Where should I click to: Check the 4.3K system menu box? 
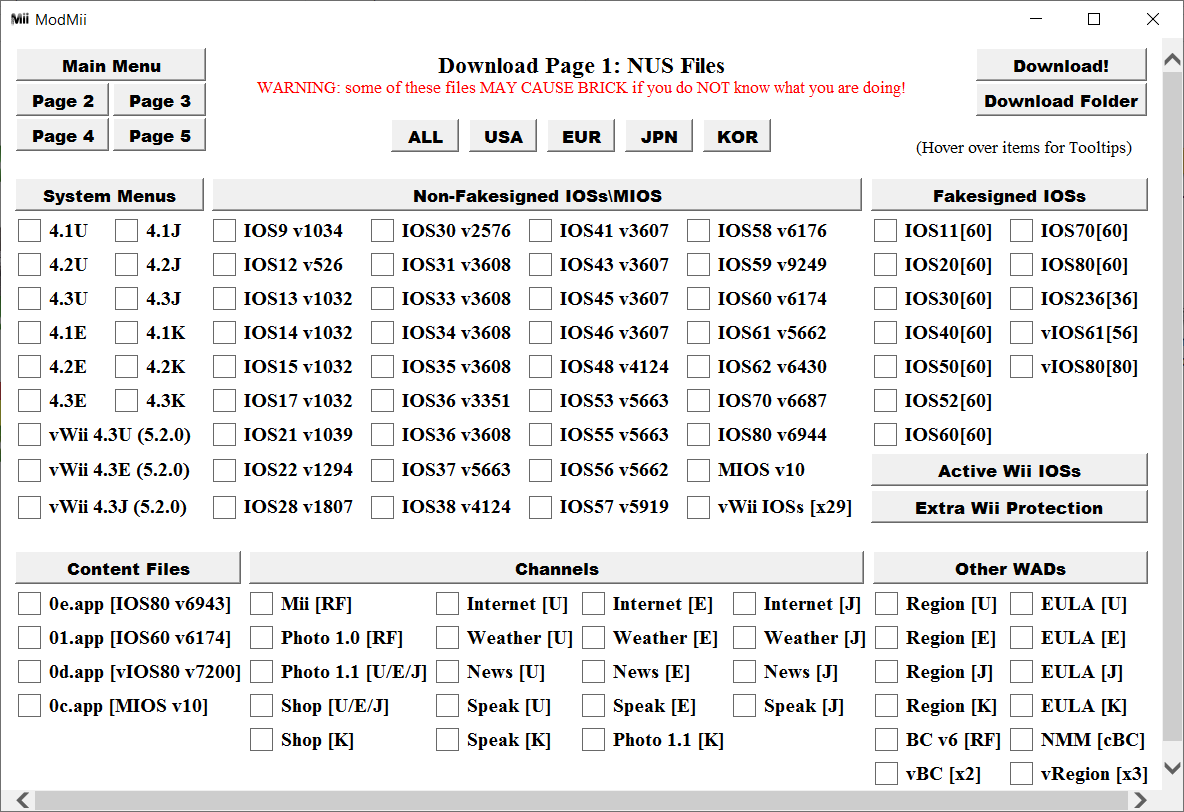[126, 400]
